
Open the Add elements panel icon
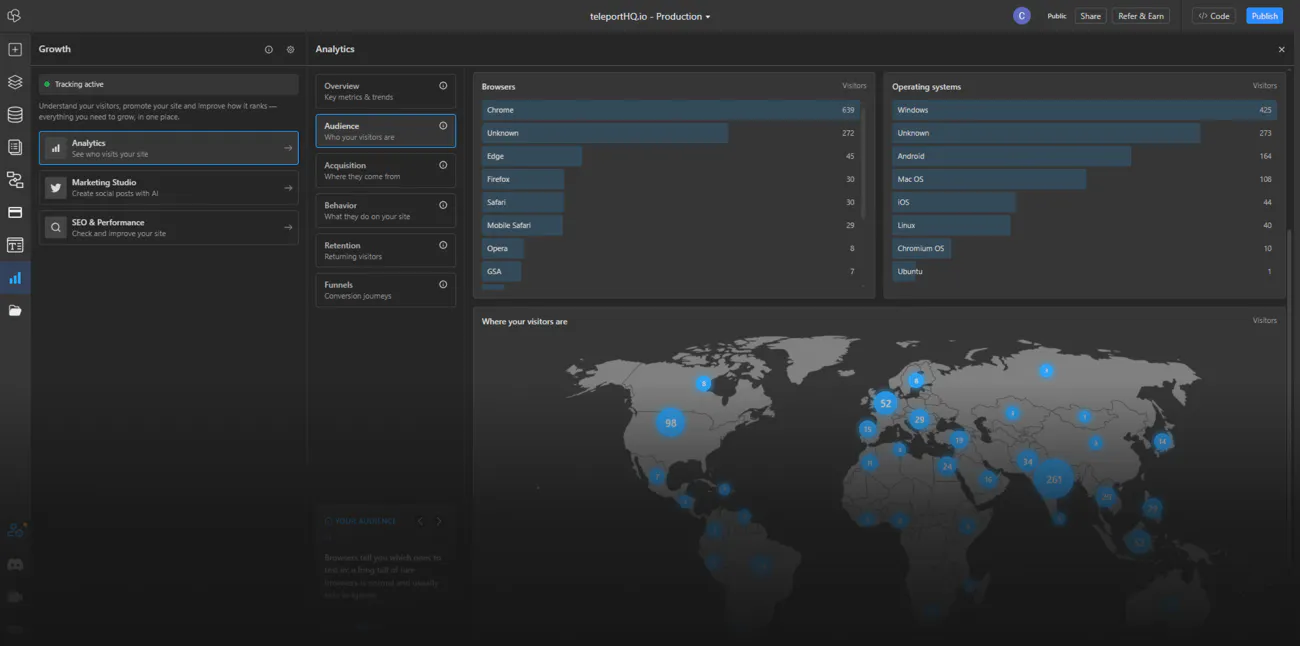[x=15, y=49]
